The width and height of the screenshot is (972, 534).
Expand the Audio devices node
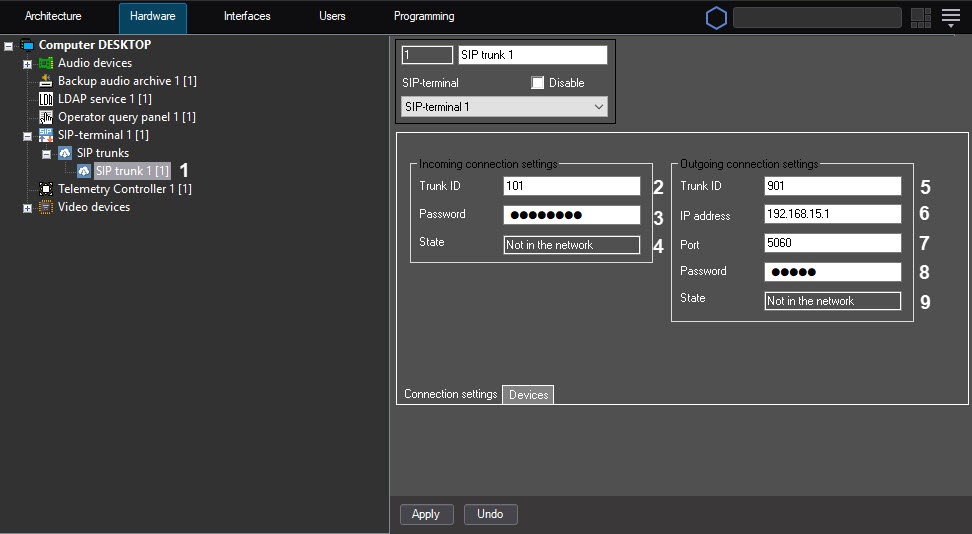click(x=27, y=64)
